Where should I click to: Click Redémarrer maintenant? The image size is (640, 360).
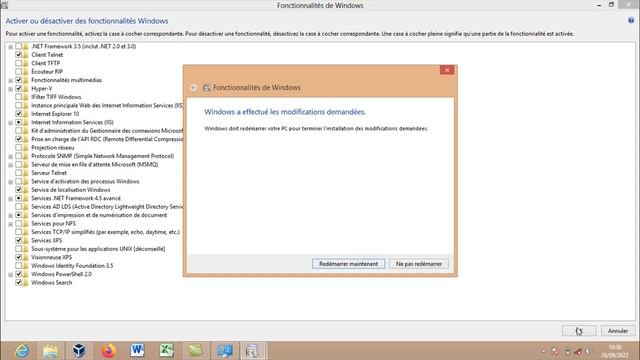click(x=348, y=264)
